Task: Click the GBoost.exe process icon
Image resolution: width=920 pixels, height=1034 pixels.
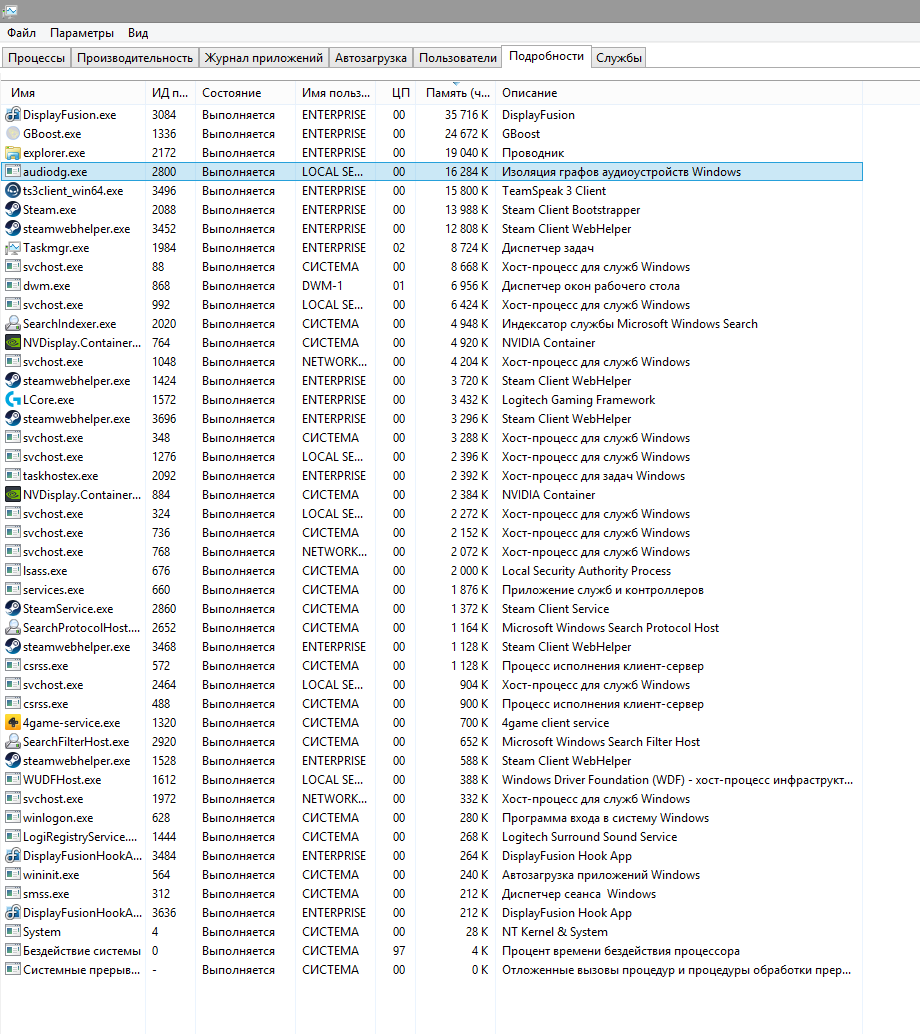Action: (x=13, y=134)
